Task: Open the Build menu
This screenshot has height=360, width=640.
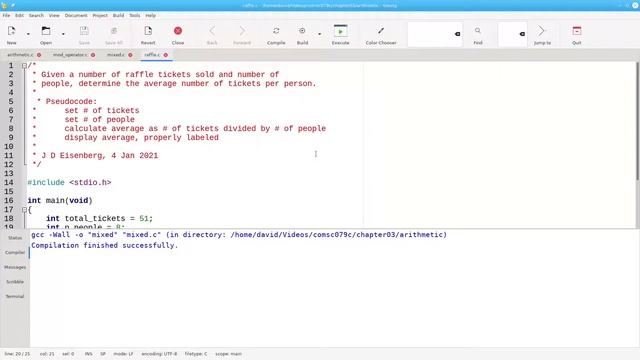Action: click(x=118, y=16)
